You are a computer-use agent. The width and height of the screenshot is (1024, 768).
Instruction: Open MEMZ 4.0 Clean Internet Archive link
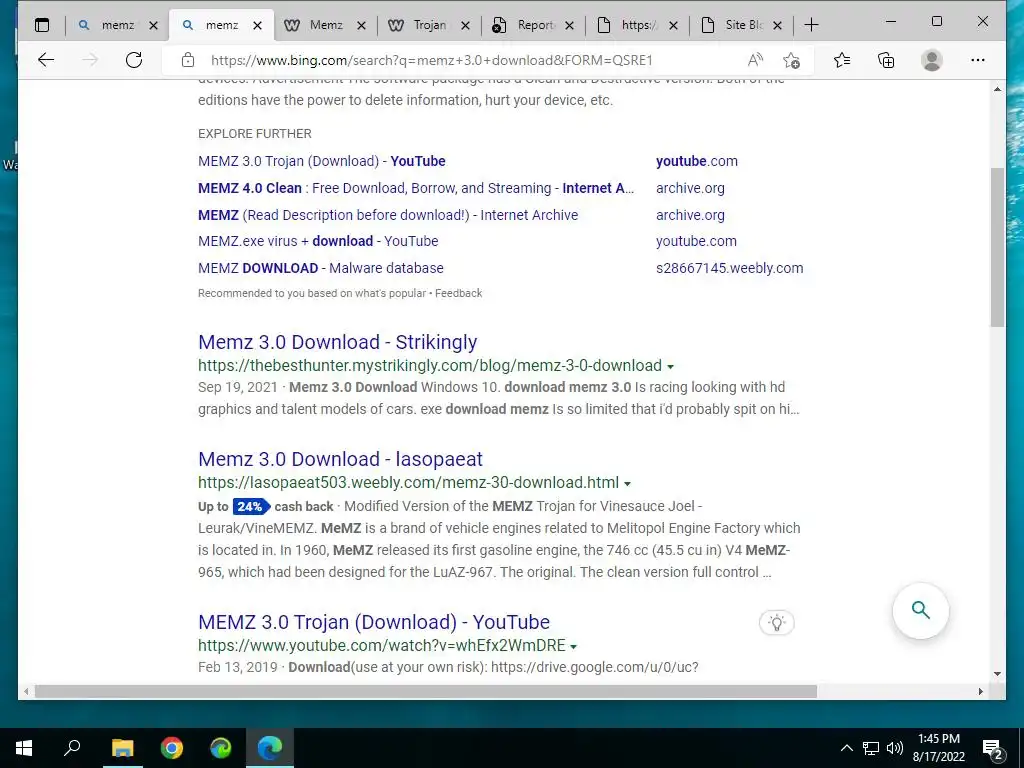click(416, 188)
